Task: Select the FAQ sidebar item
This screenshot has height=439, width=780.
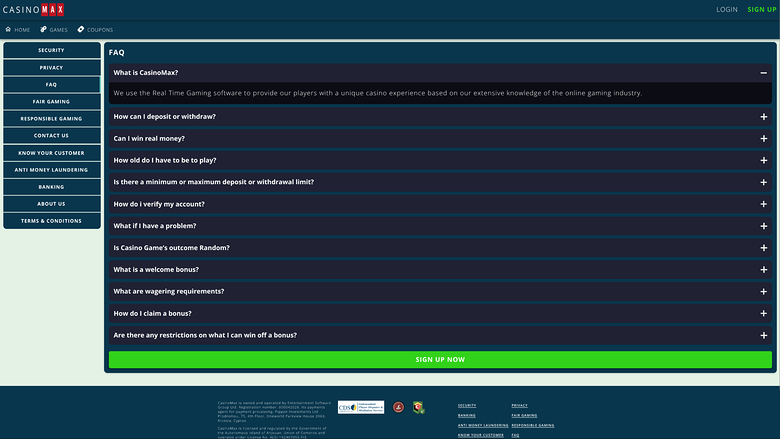Action: [x=52, y=85]
